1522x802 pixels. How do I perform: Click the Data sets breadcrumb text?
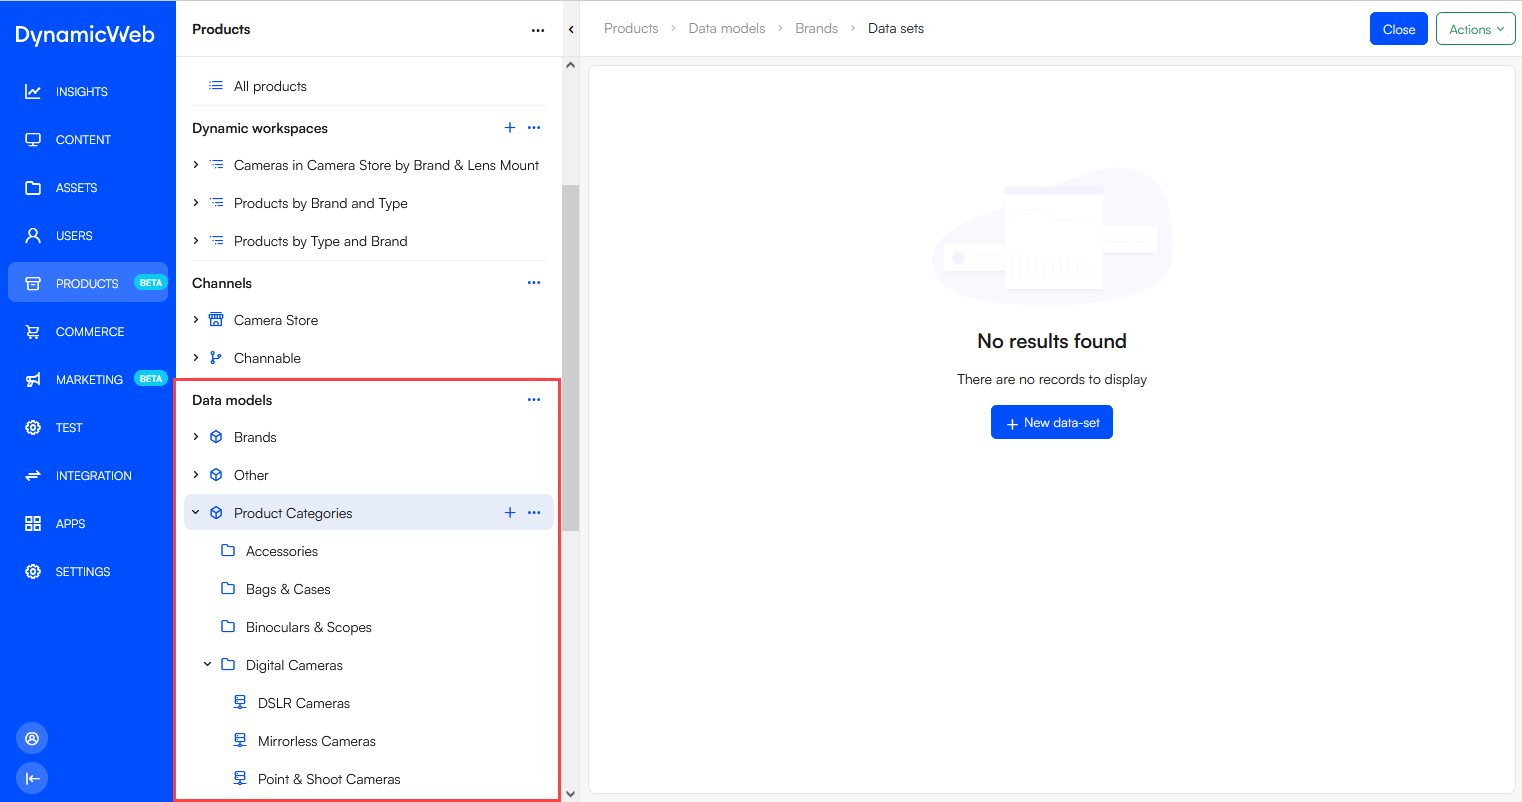pos(896,29)
